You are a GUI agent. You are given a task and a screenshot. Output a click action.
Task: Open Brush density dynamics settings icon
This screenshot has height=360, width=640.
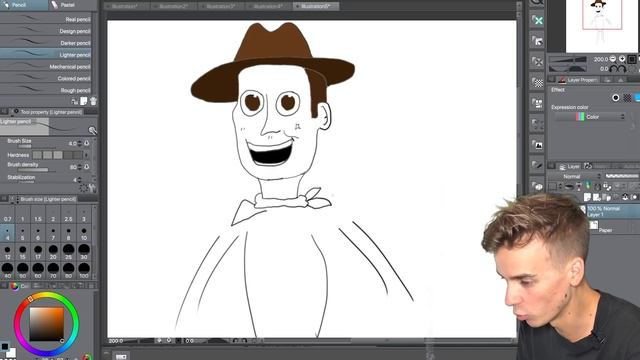pyautogui.click(x=87, y=167)
